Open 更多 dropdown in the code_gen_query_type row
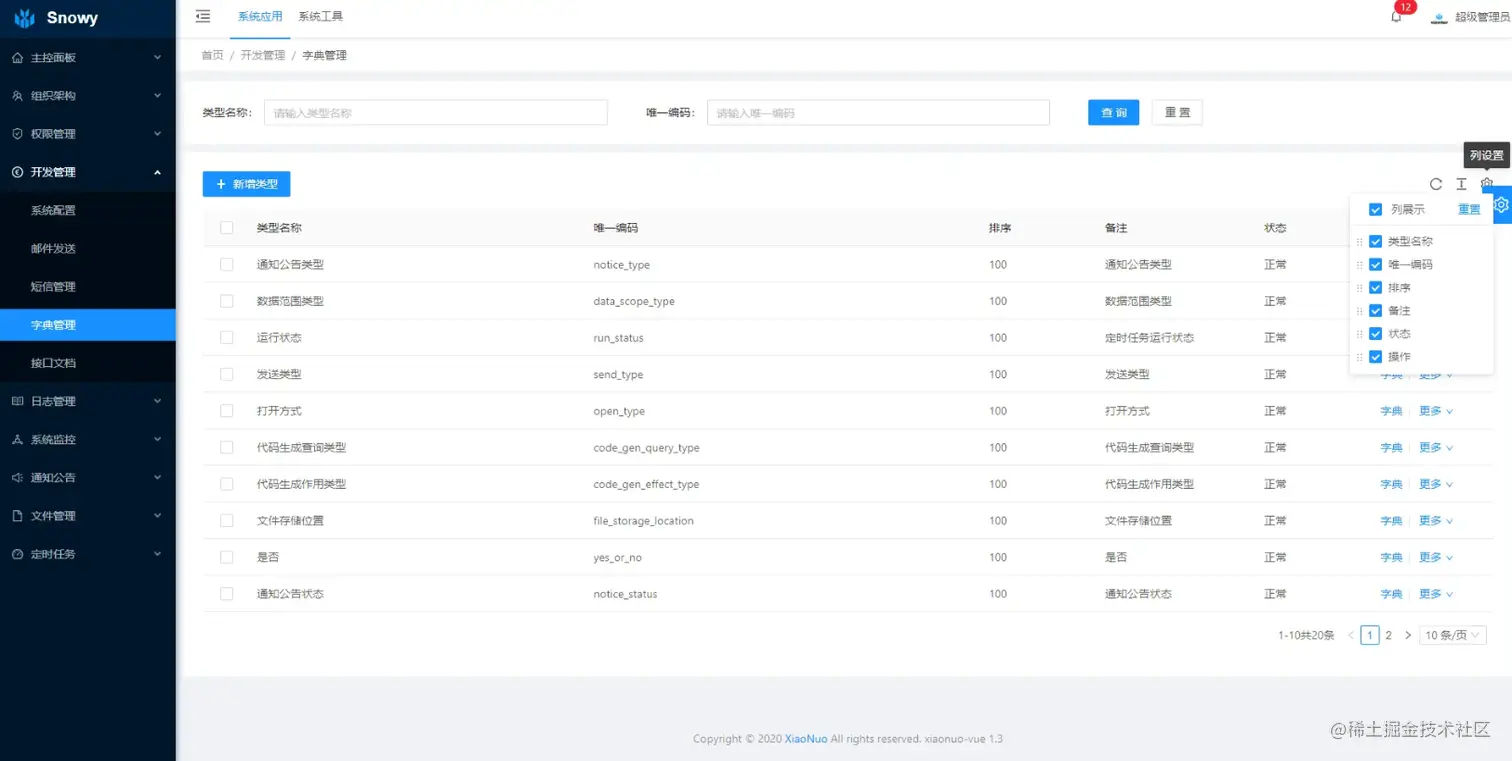The image size is (1512, 761). [1436, 447]
